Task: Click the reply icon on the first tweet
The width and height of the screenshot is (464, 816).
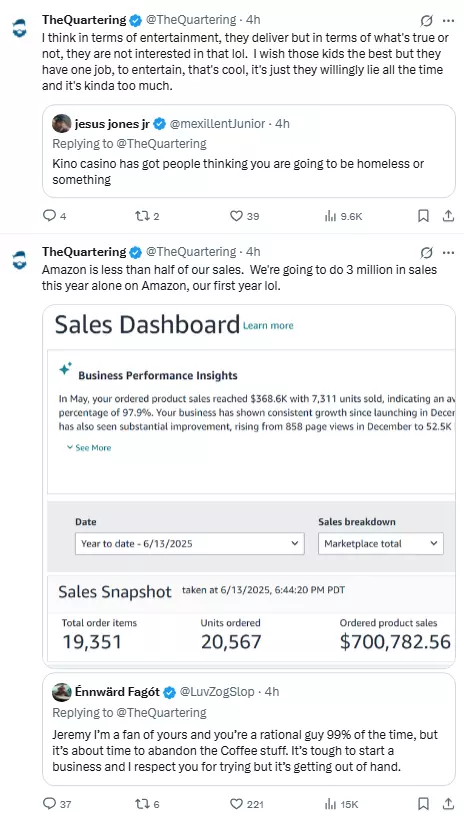Action: 49,216
